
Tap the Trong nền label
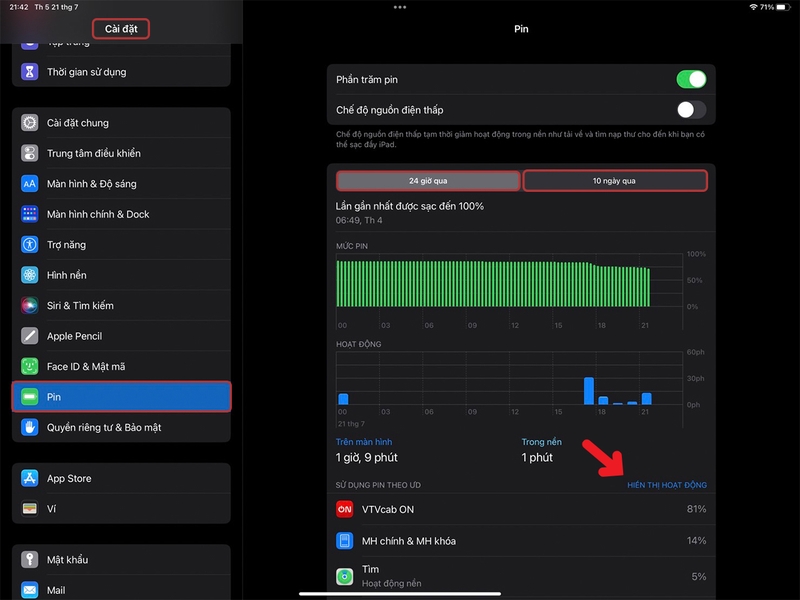tap(541, 442)
